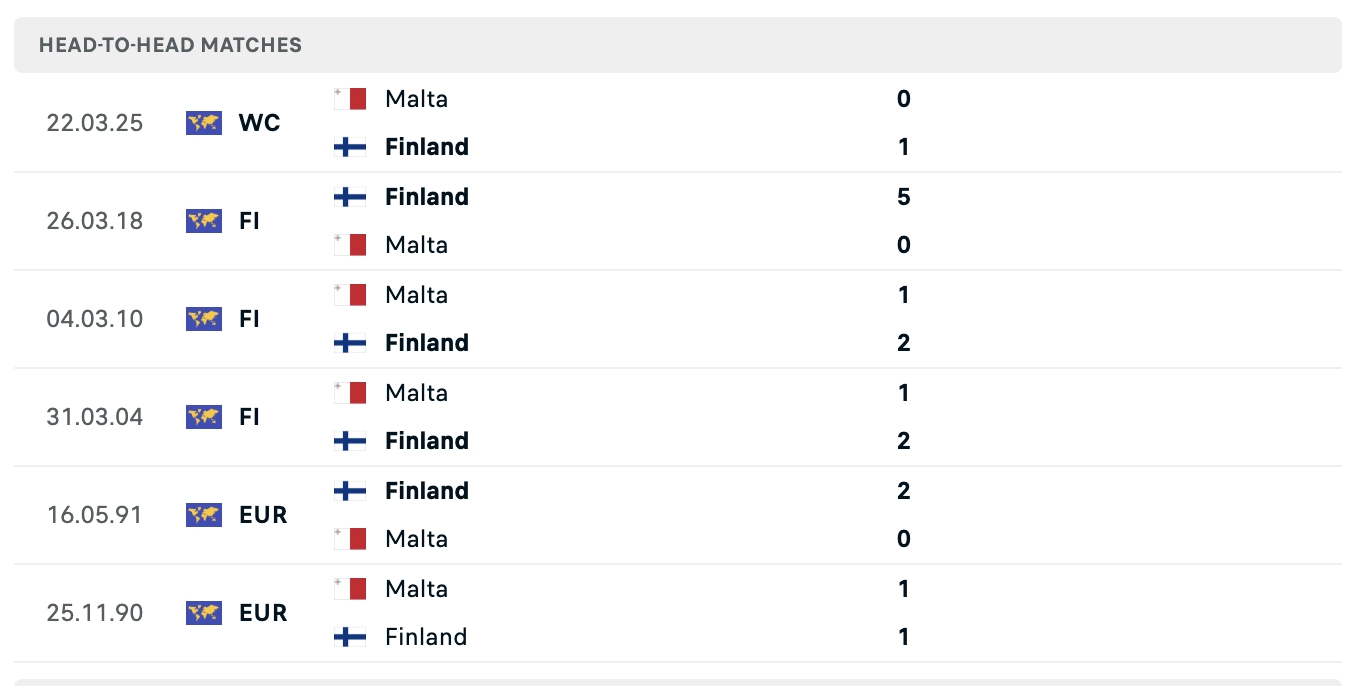Click the Finland flag icon in the 26.03.18 match
The image size is (1358, 686).
(x=348, y=196)
